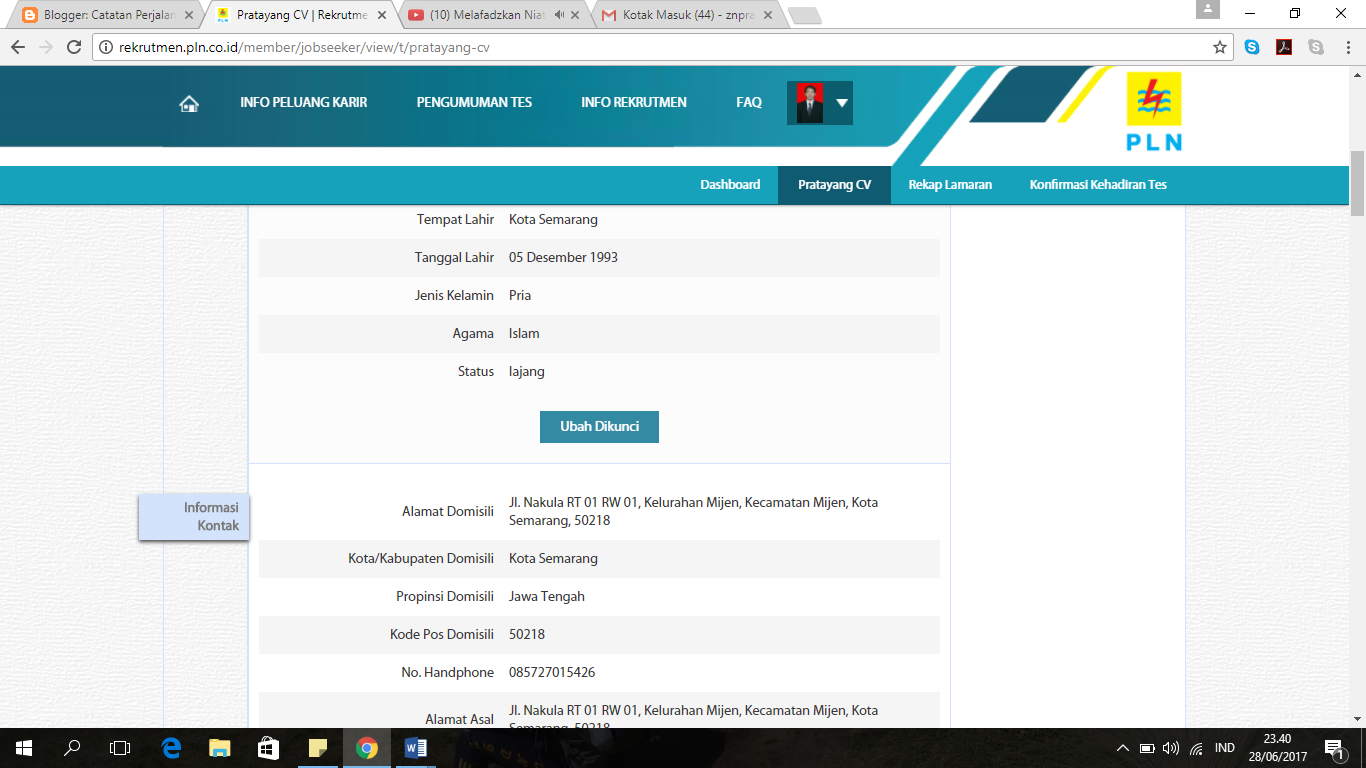Open the Konfirmasi Kehadiran Tes section

point(1100,184)
